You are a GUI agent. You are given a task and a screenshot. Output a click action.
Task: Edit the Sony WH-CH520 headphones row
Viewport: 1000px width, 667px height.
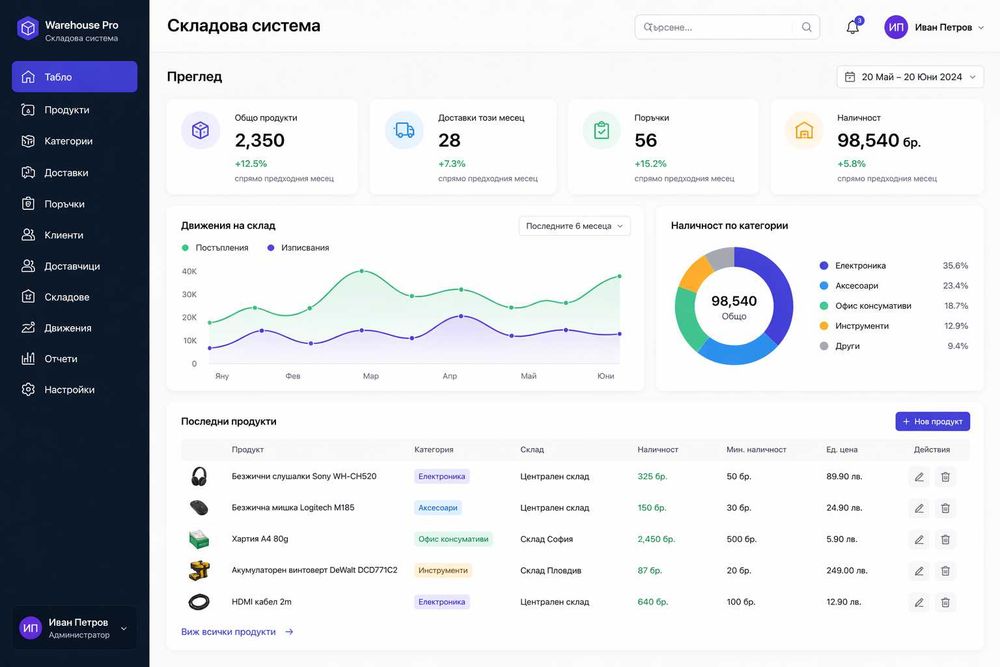919,477
